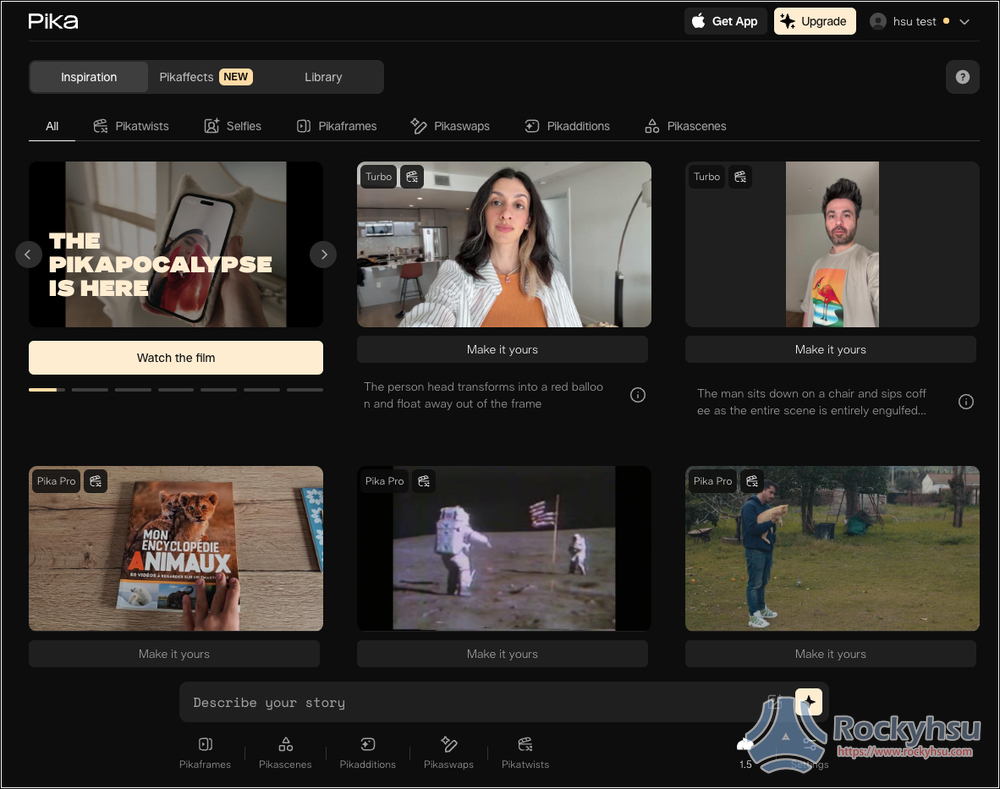Click Pika Pro badge on animal book card
1000x789 pixels.
coord(56,481)
